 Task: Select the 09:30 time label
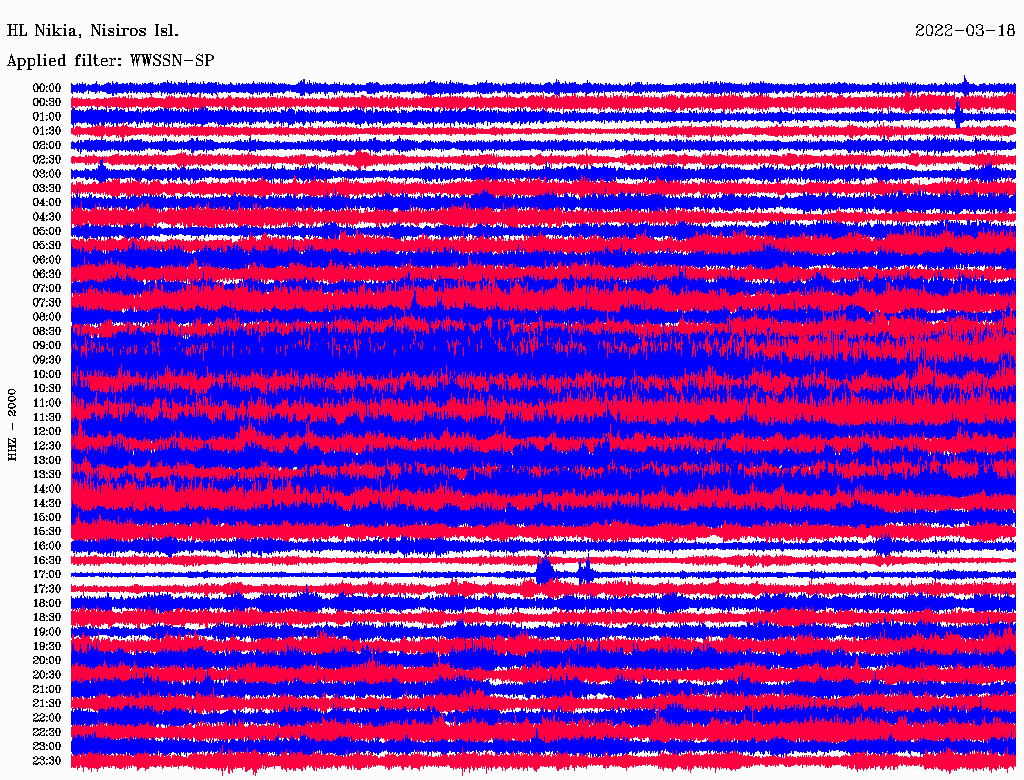pyautogui.click(x=46, y=360)
